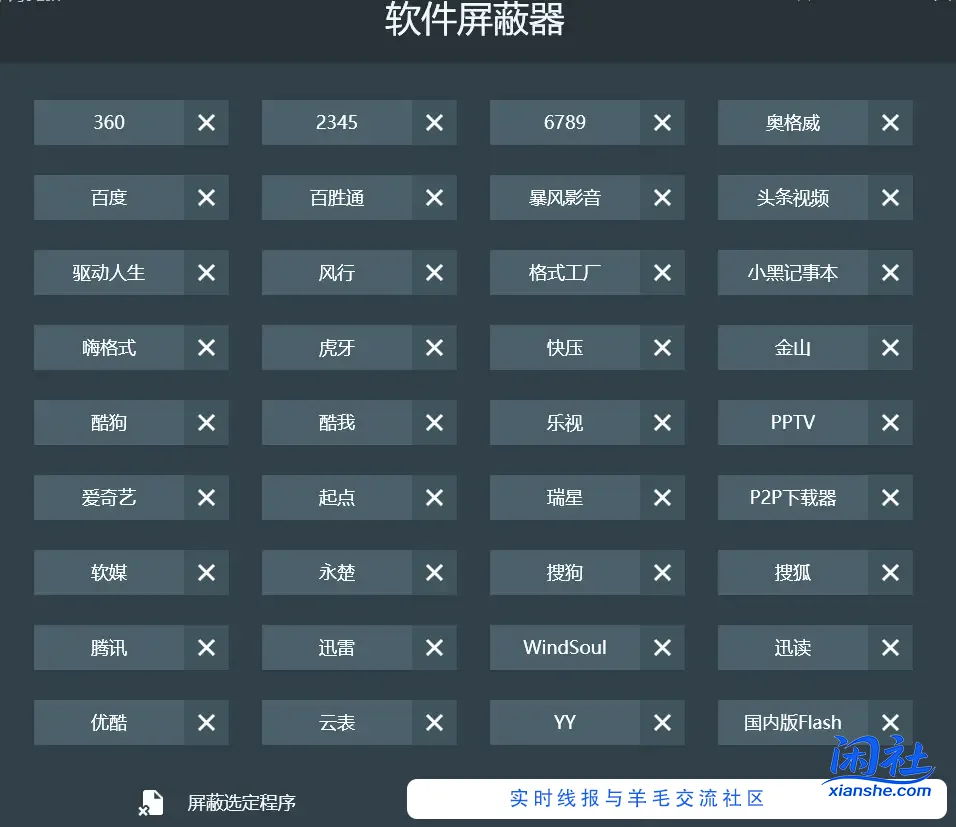Remove 迅雷 using its X icon
956x827 pixels.
pos(434,647)
